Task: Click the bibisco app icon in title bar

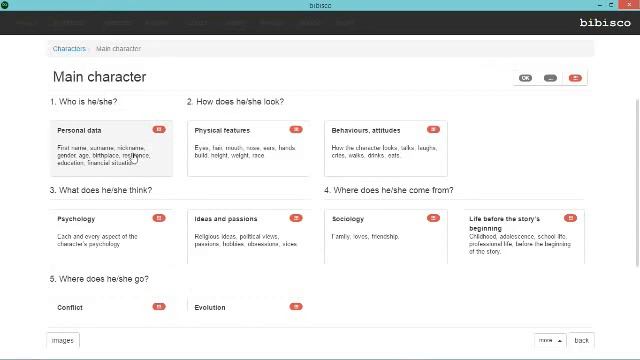Action: tap(4, 5)
